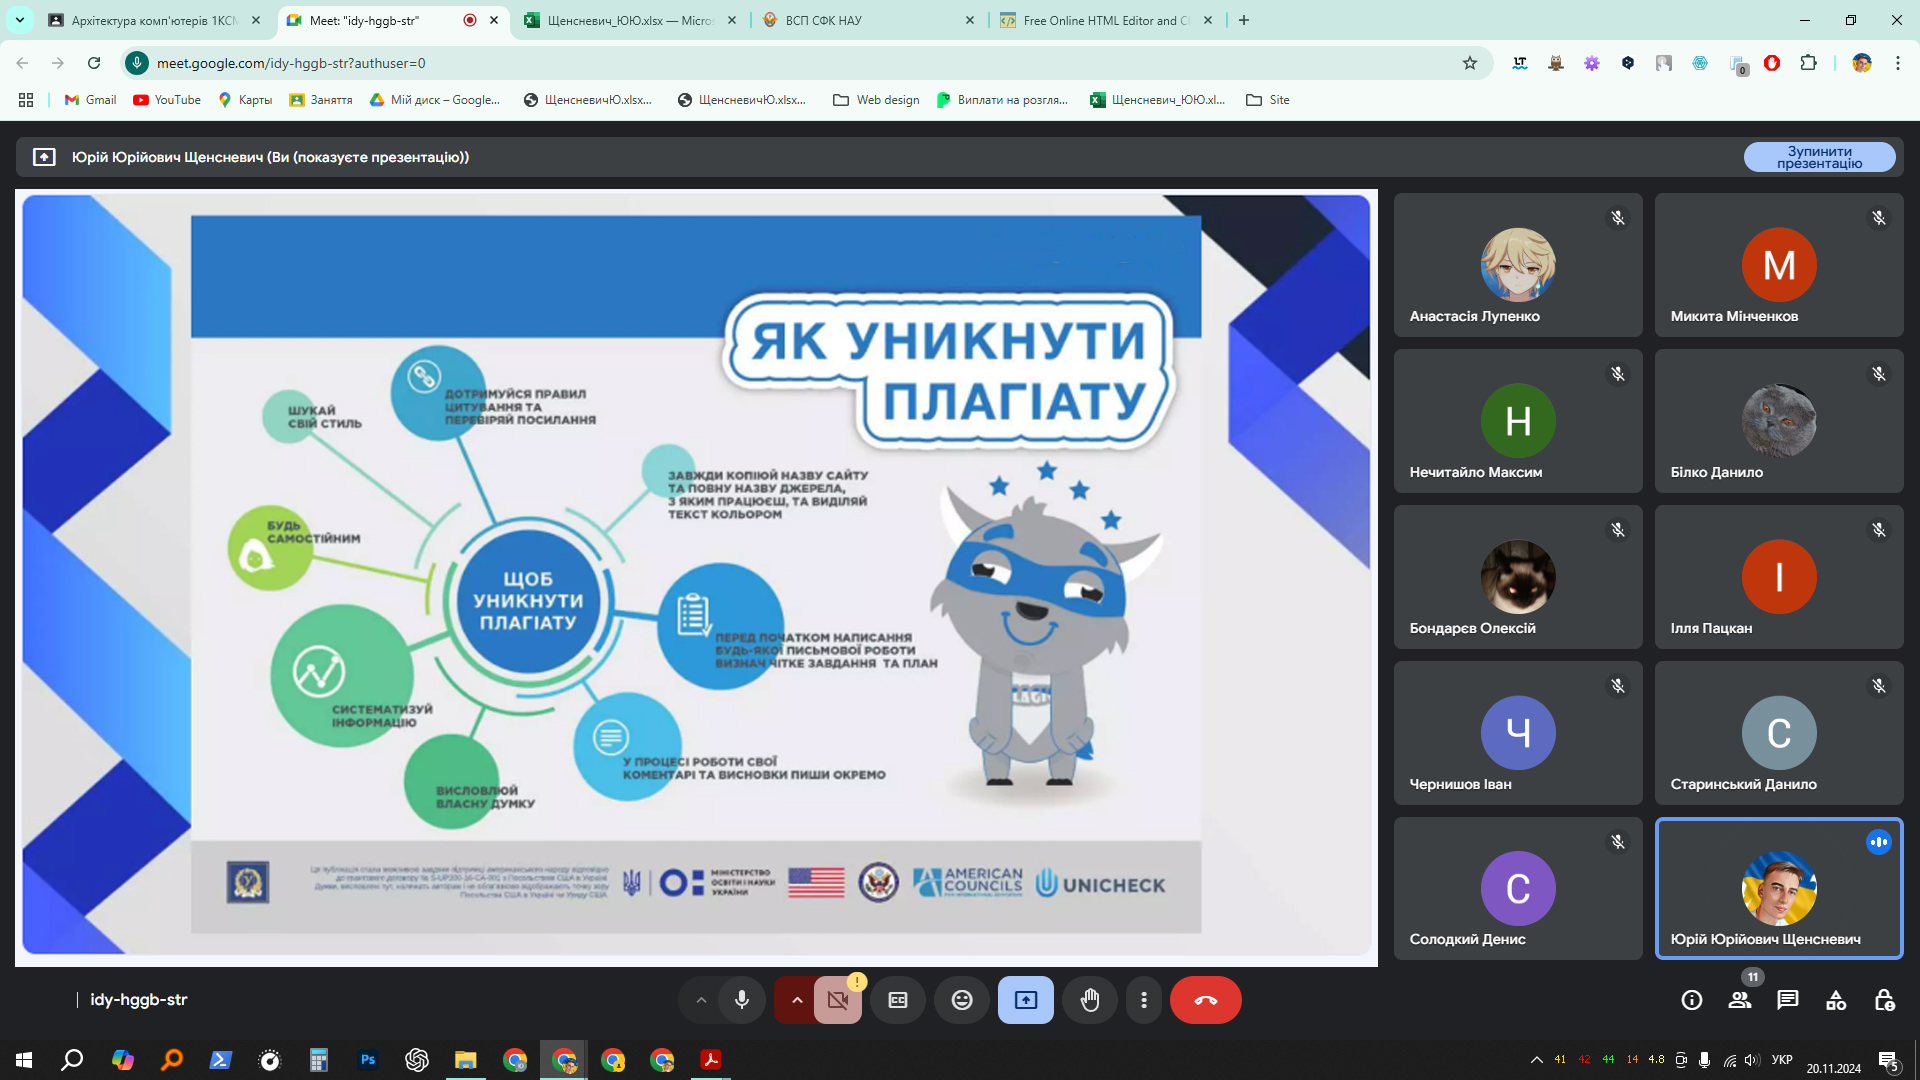Open the emoji reactions panel
The height and width of the screenshot is (1080, 1920).
point(961,1000)
